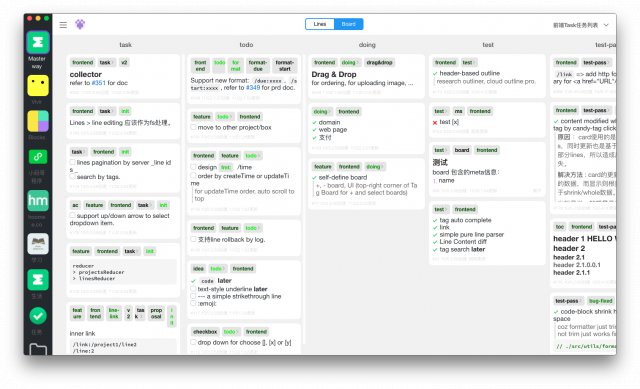Viewport: 640px width, 389px height.
Task: Check '支持line rollback by log' checkbox
Action: tap(193, 239)
